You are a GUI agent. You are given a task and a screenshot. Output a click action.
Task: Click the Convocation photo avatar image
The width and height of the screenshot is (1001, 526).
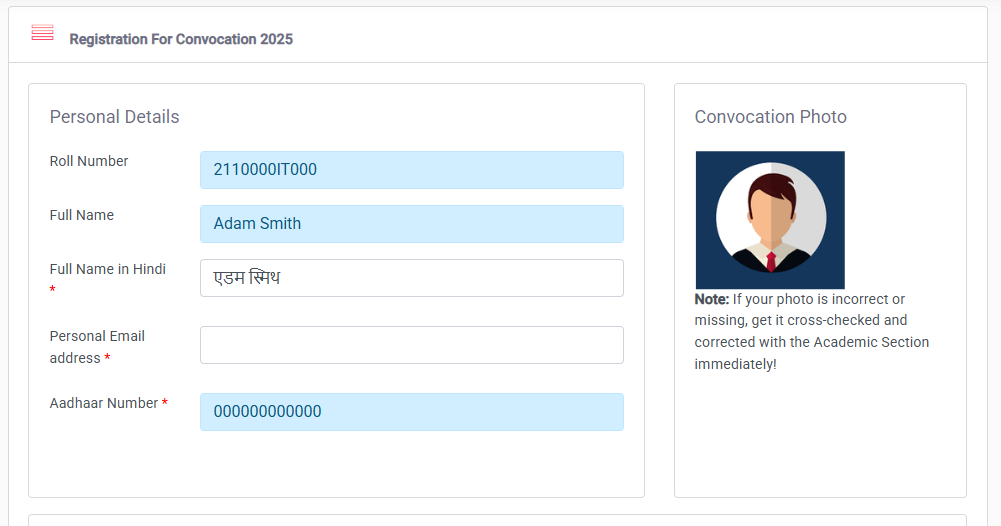click(x=770, y=220)
